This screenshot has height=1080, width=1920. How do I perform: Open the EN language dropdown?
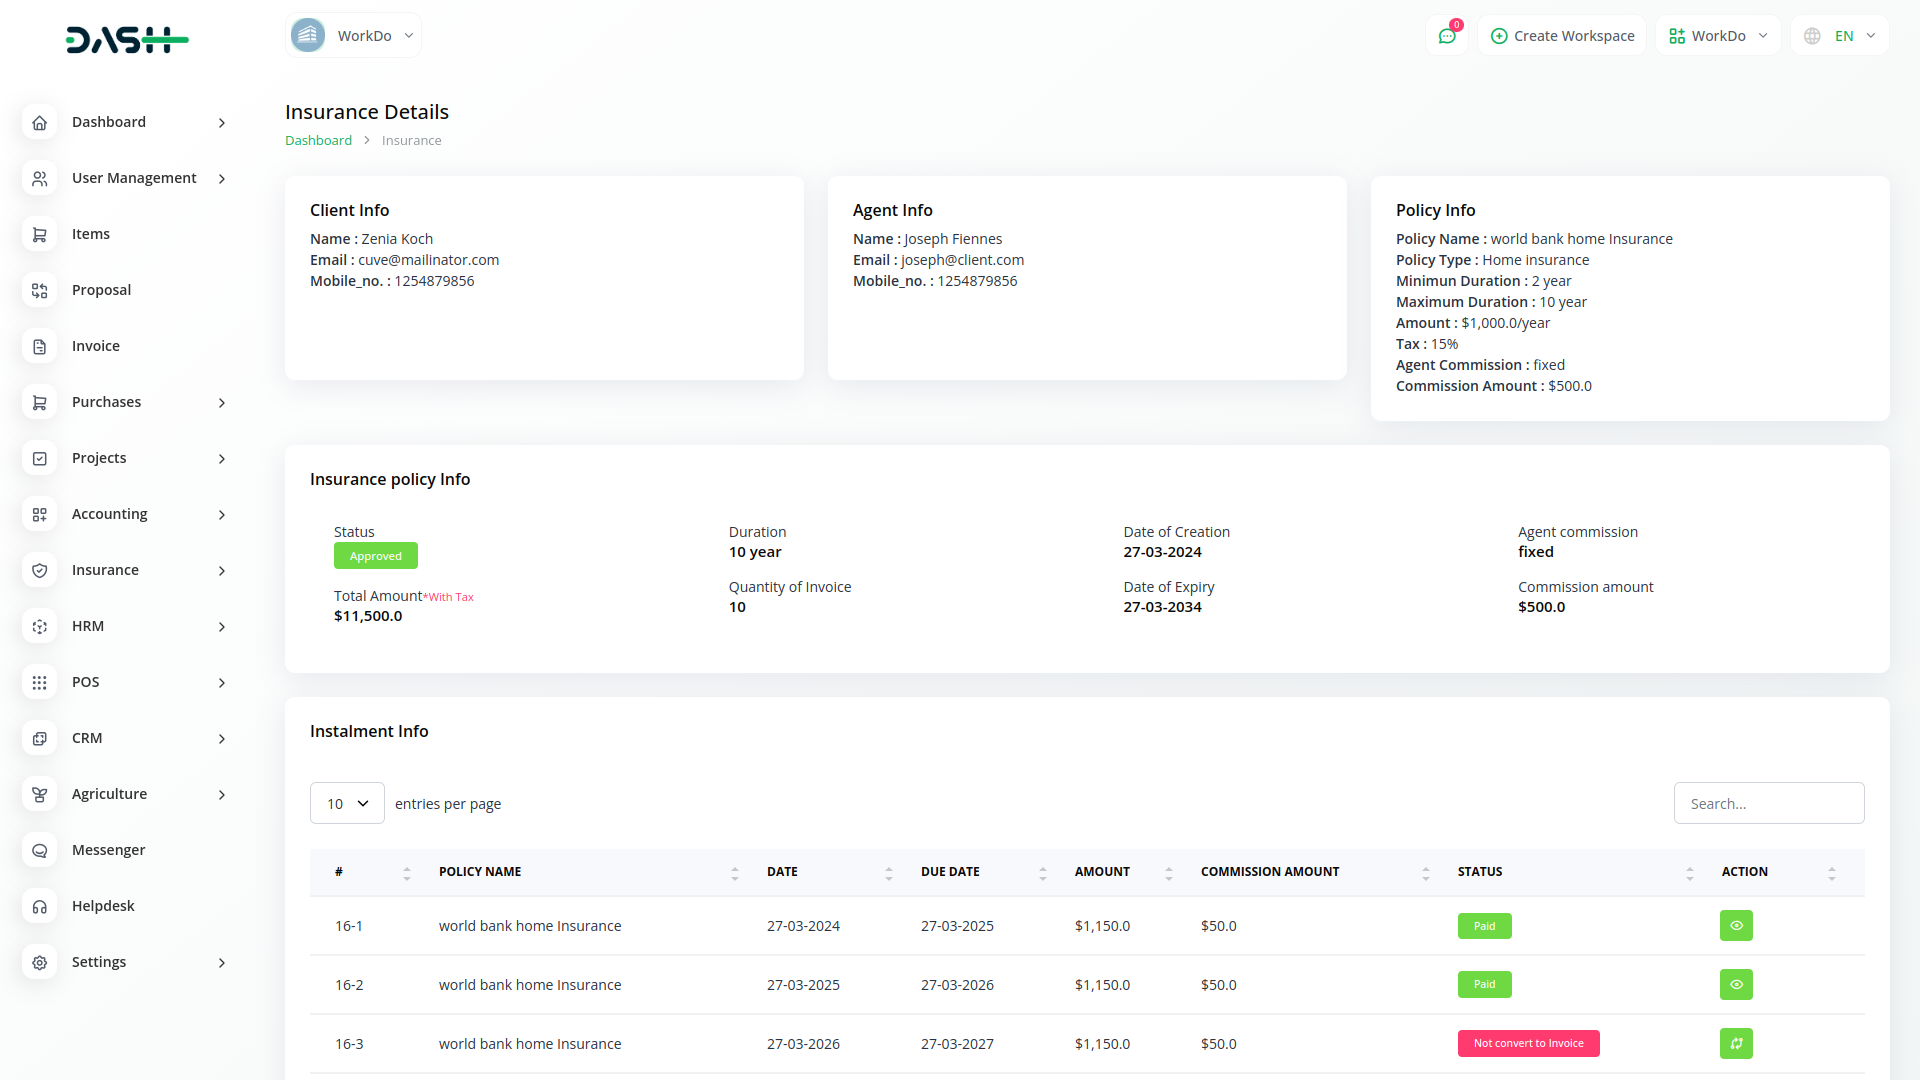1842,36
